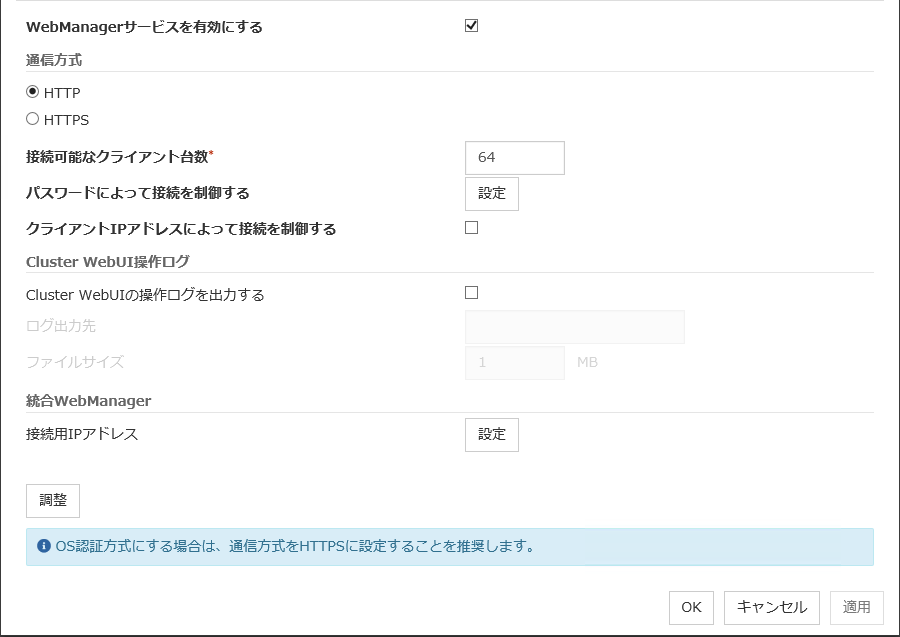This screenshot has width=900, height=637.
Task: Open 設定 for パスワードによって接続を制御する
Action: tap(492, 193)
